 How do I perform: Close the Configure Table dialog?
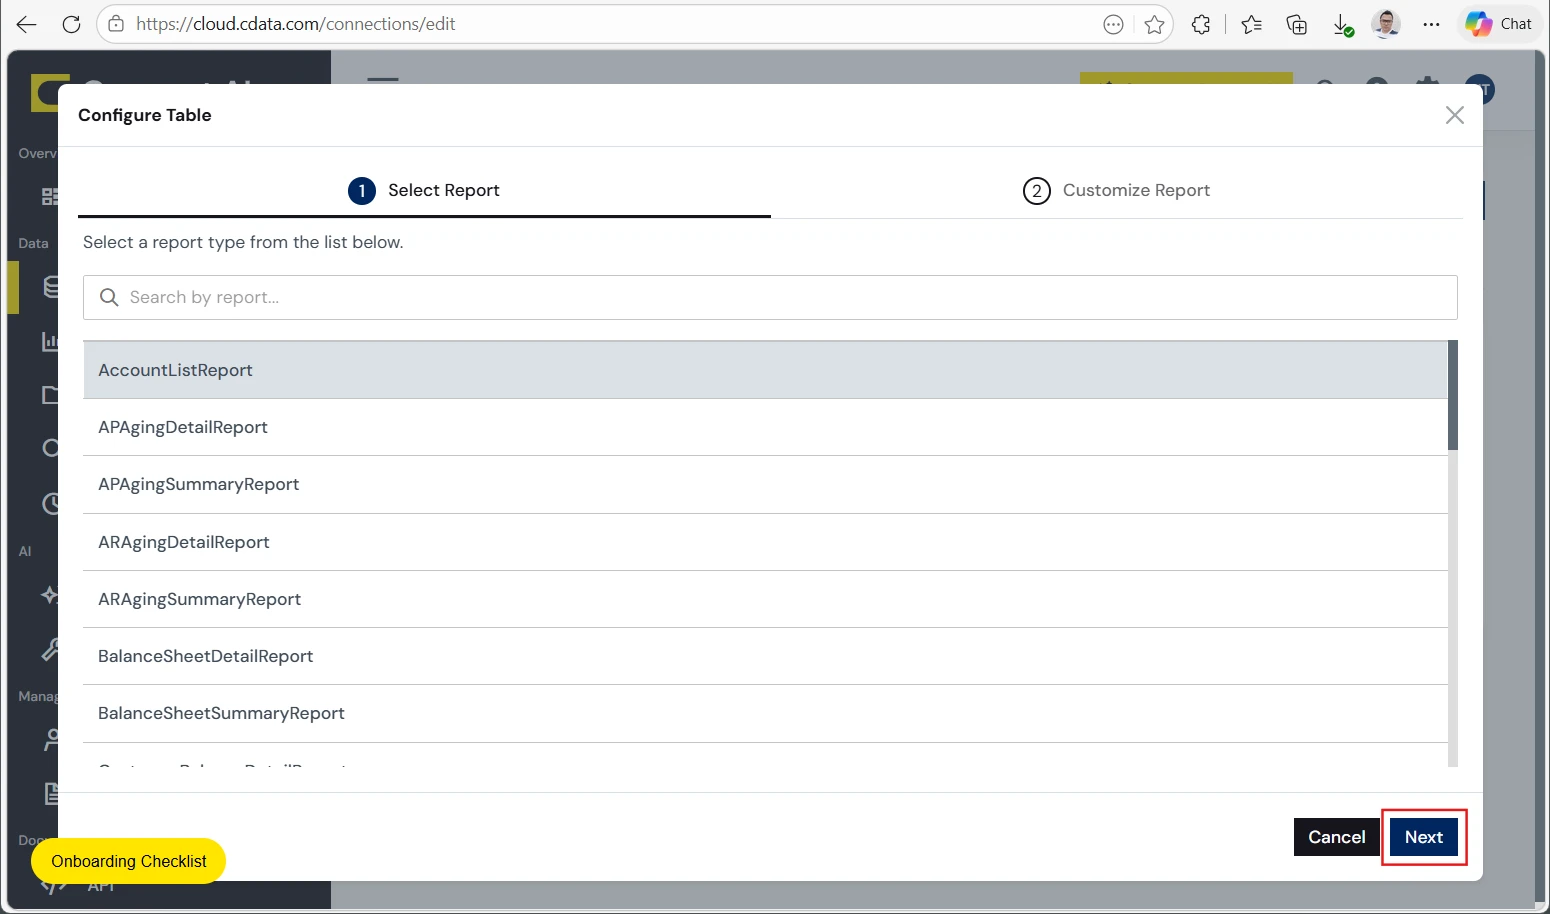(1455, 115)
